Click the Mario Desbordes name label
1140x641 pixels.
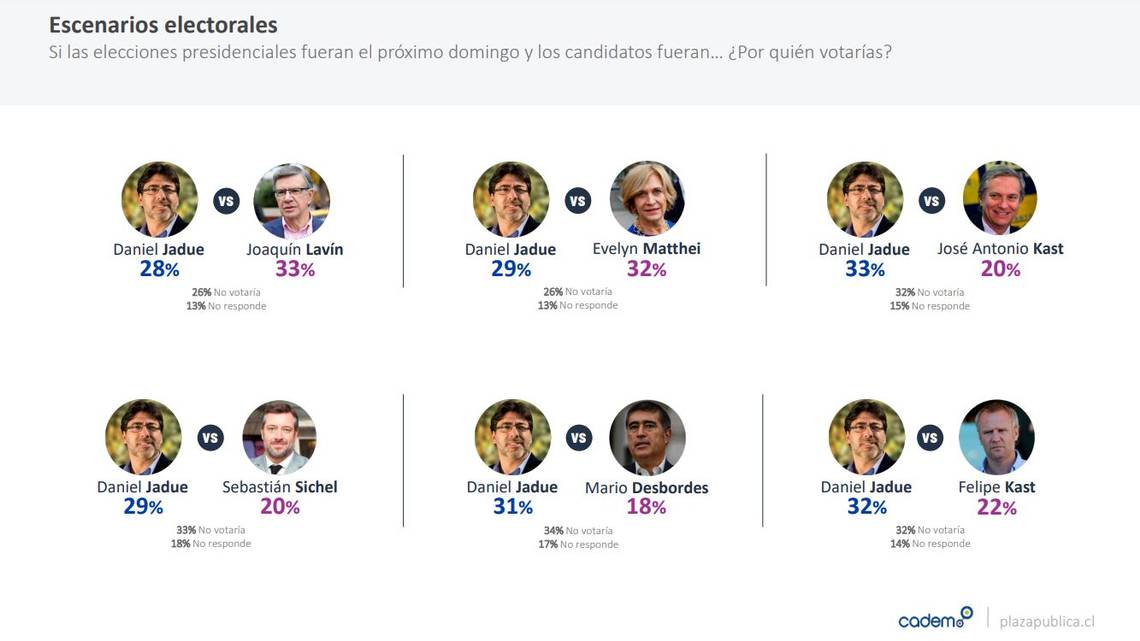(x=647, y=488)
